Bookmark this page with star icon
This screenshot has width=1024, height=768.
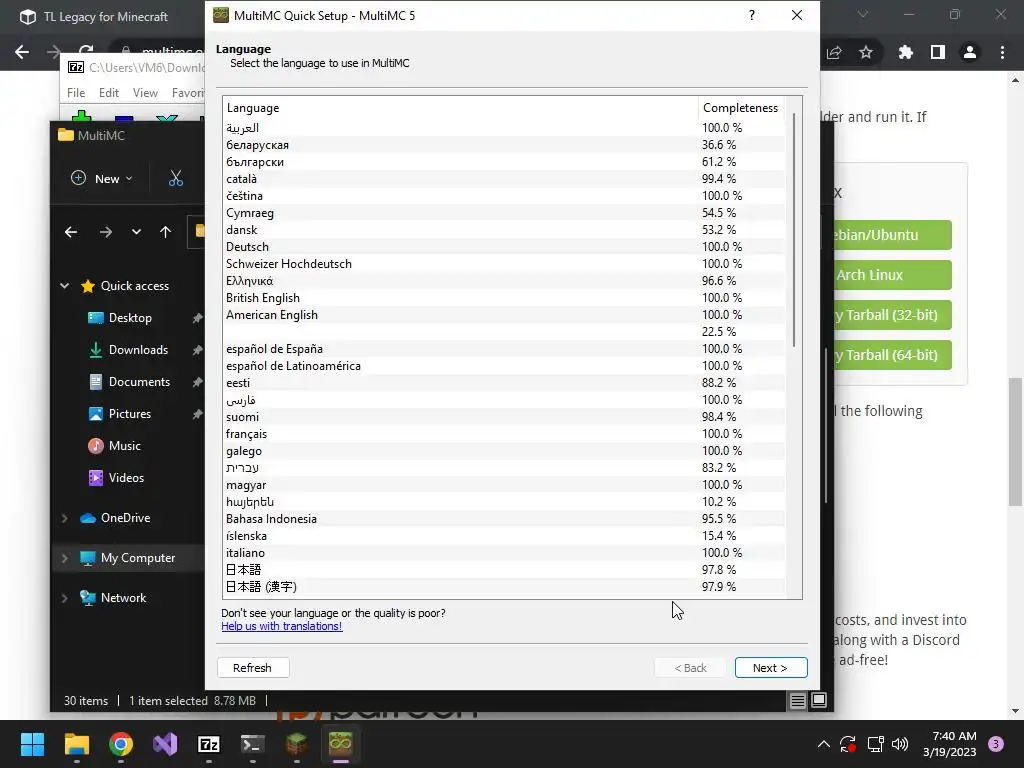pyautogui.click(x=866, y=52)
